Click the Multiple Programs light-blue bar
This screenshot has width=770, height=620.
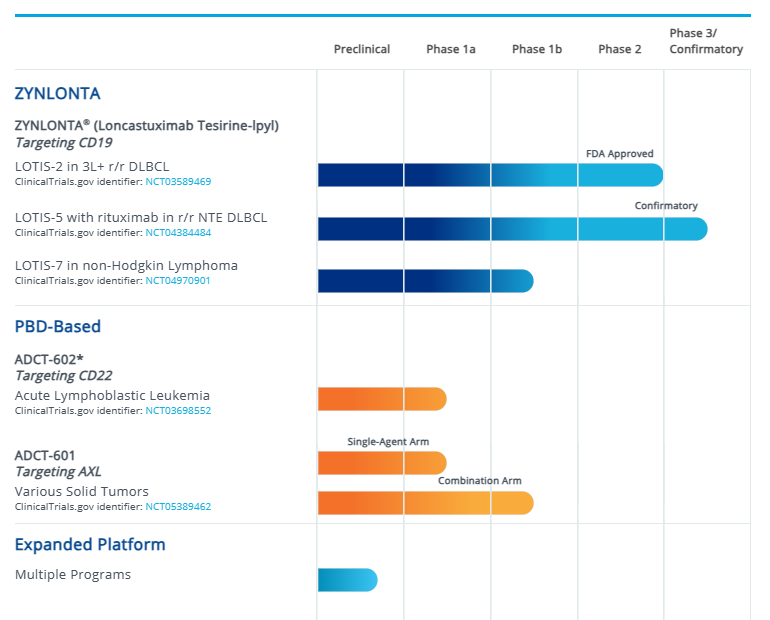click(x=348, y=580)
